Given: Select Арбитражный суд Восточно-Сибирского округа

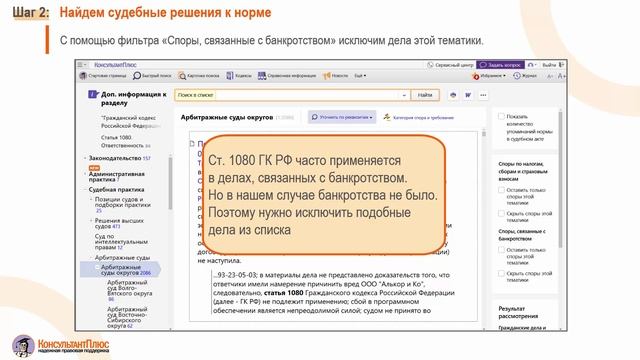Looking at the screenshot, I should (x=127, y=318).
